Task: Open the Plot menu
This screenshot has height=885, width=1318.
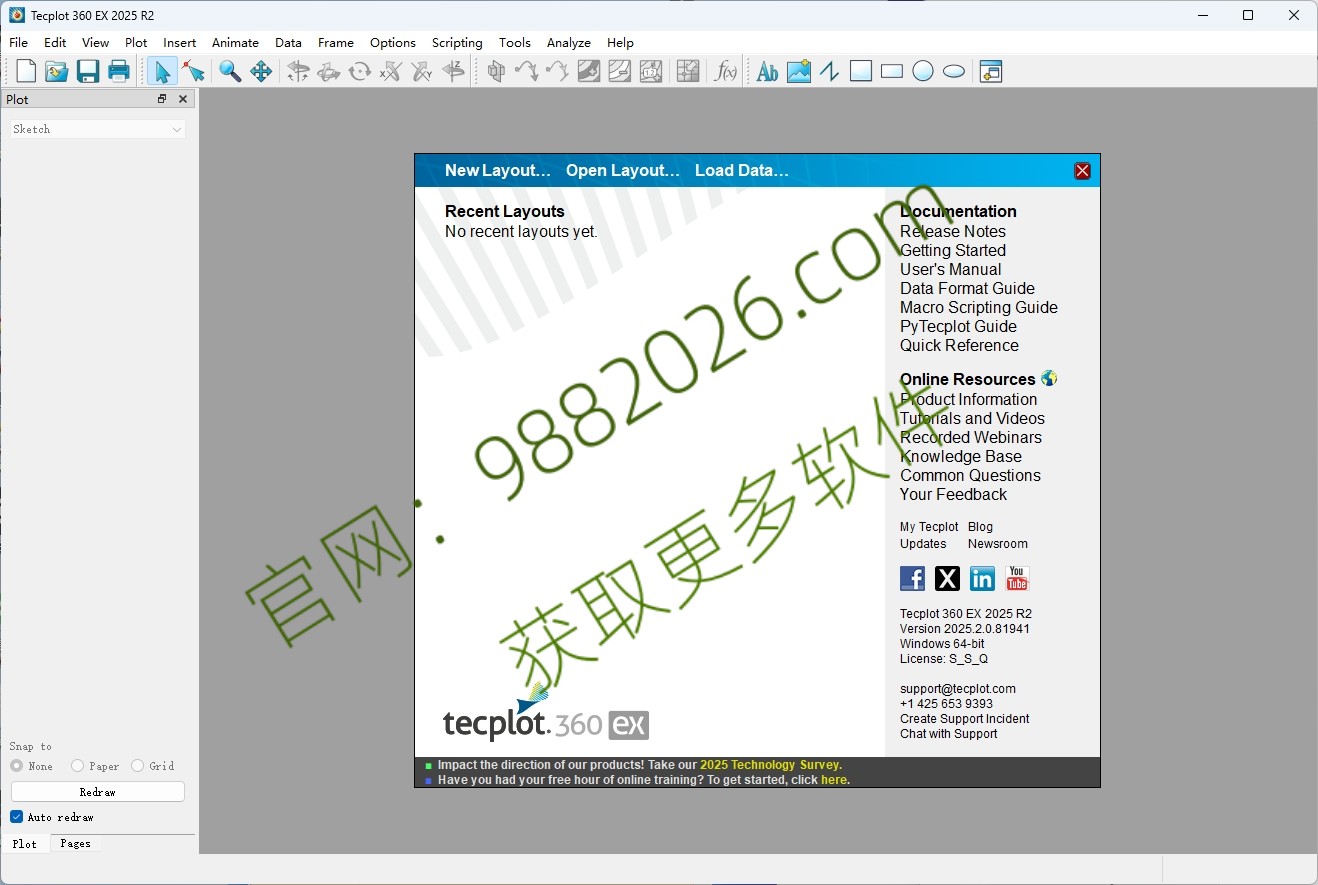Action: pos(136,43)
